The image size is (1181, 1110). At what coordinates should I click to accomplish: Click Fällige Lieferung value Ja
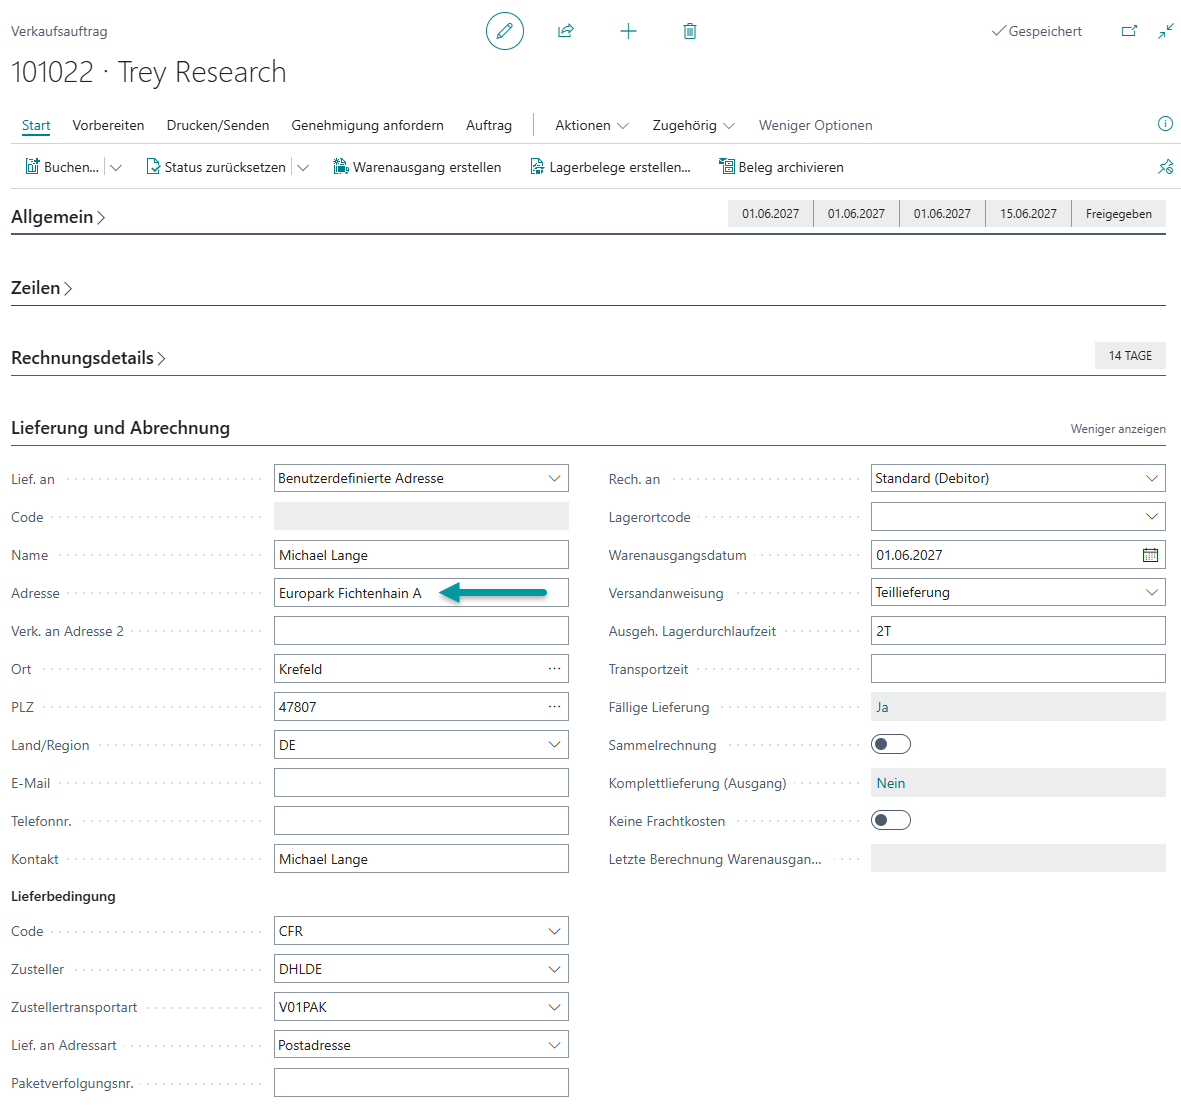(1018, 706)
